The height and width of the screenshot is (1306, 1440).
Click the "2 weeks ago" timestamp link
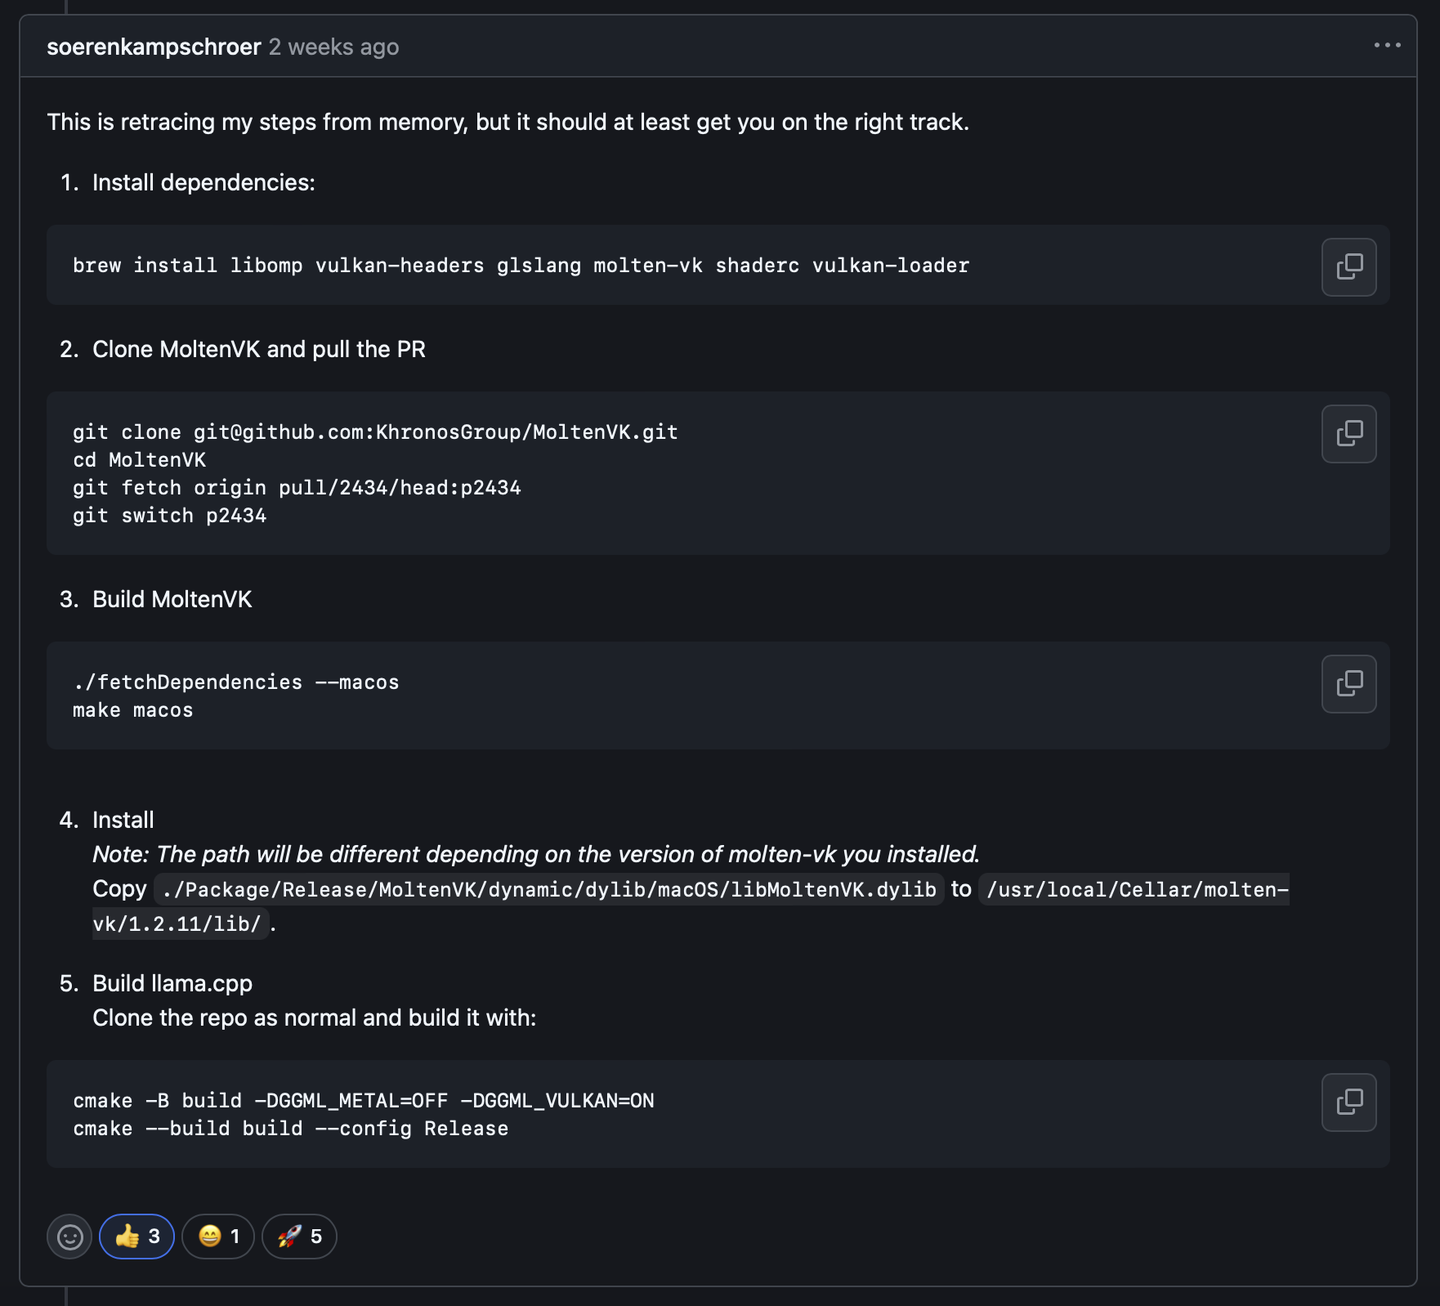333,47
